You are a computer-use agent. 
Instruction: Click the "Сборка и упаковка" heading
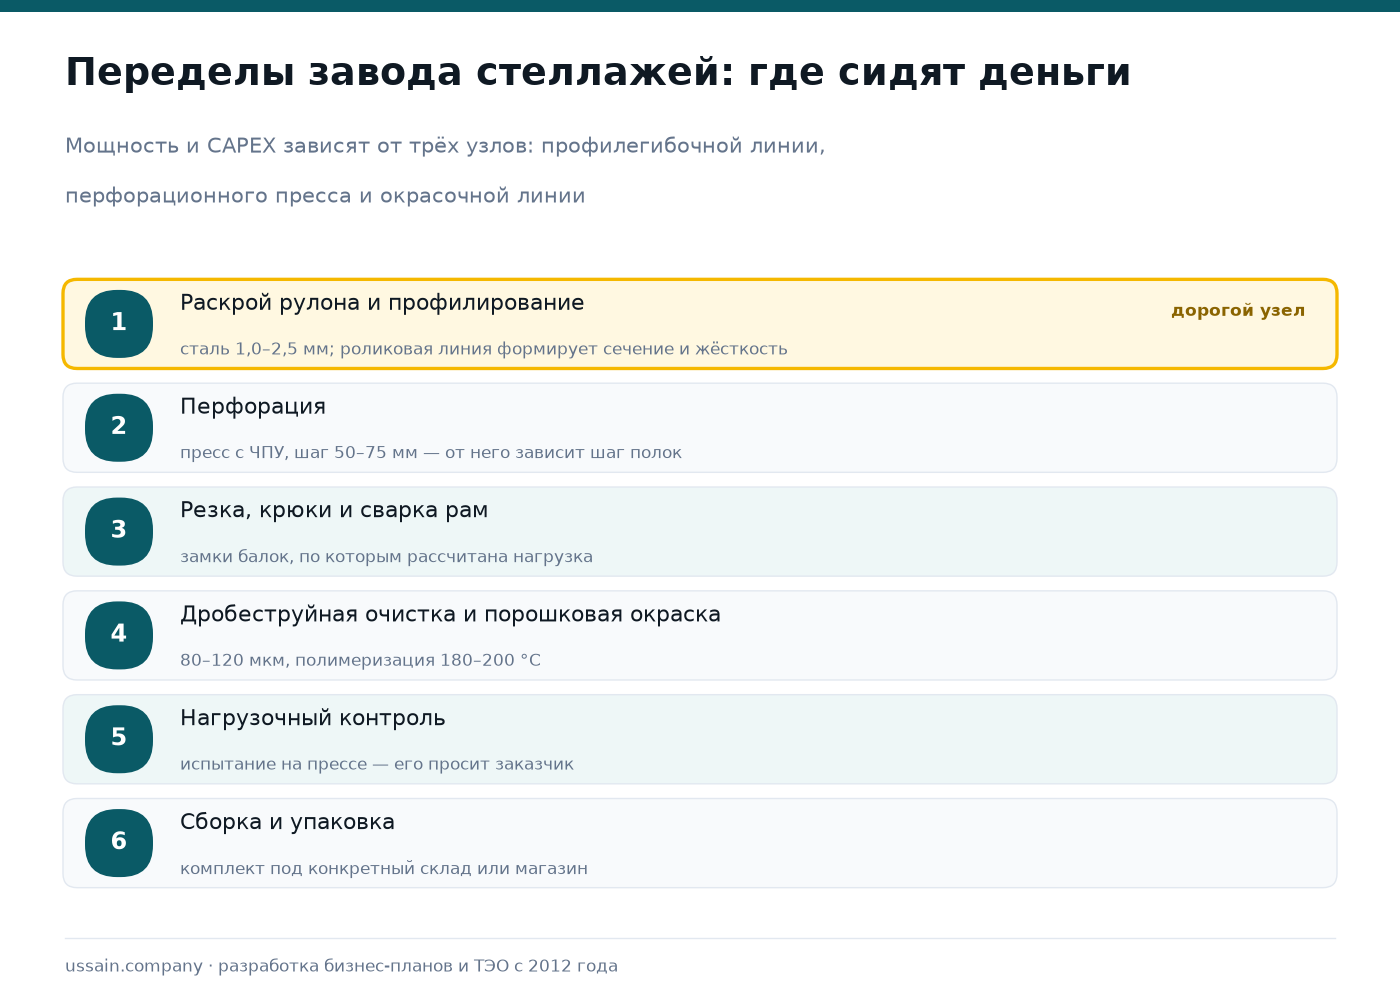click(287, 822)
